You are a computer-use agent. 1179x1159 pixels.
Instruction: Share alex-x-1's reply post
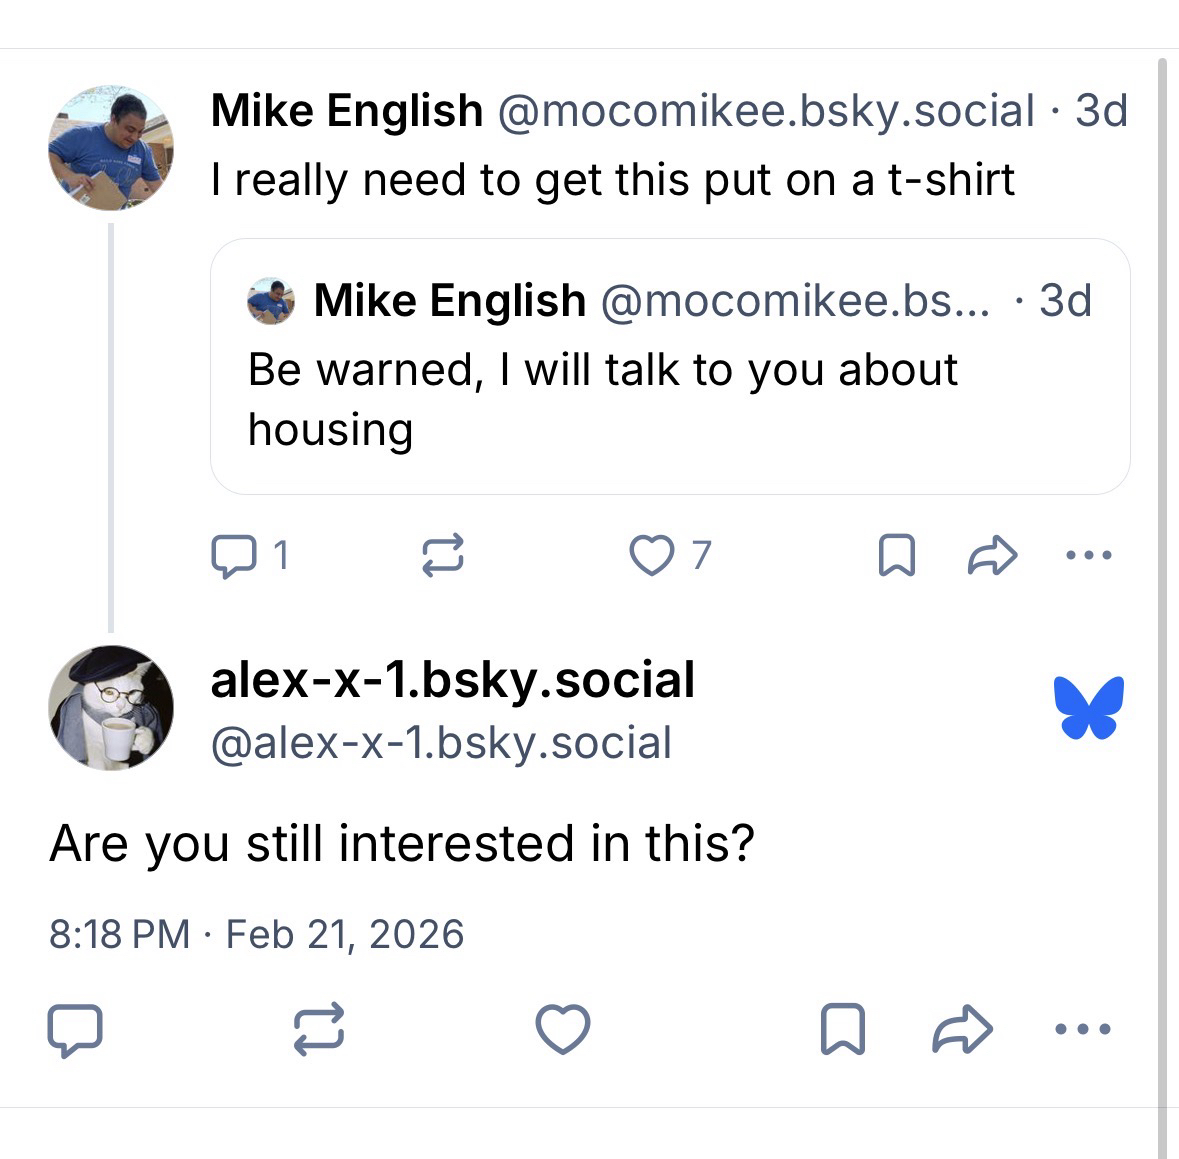pyautogui.click(x=962, y=1029)
